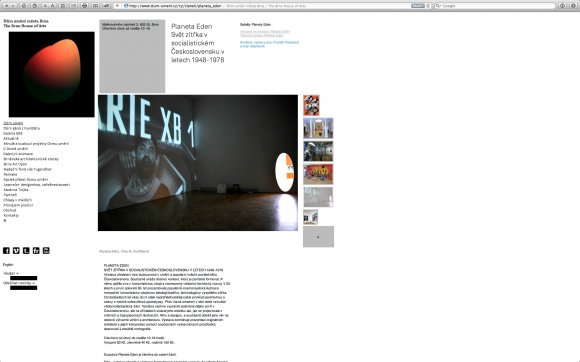This screenshot has height=362, width=580.
Task: Open 'Kavárna Trojka' menu link
Action: (16, 190)
